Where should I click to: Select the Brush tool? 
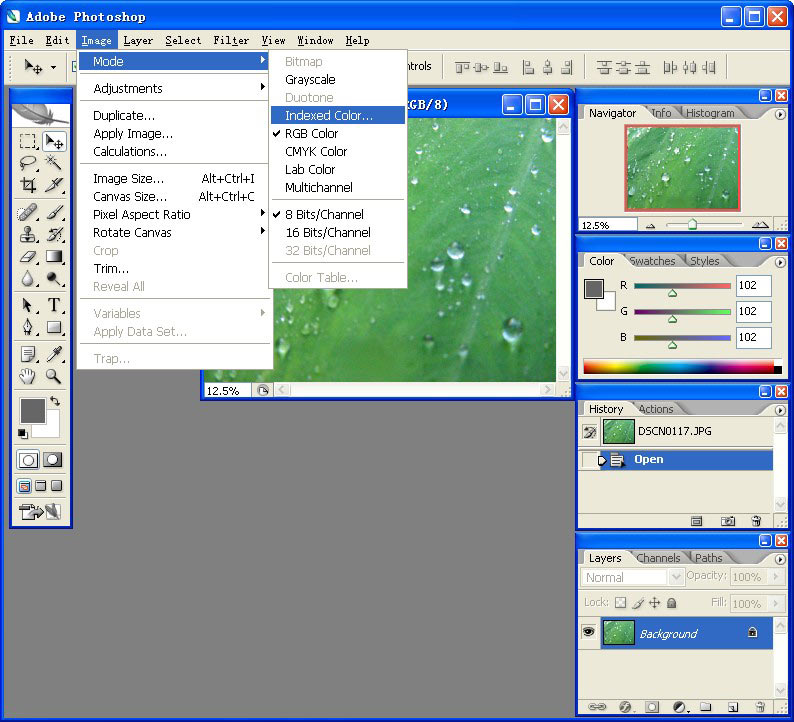point(54,213)
